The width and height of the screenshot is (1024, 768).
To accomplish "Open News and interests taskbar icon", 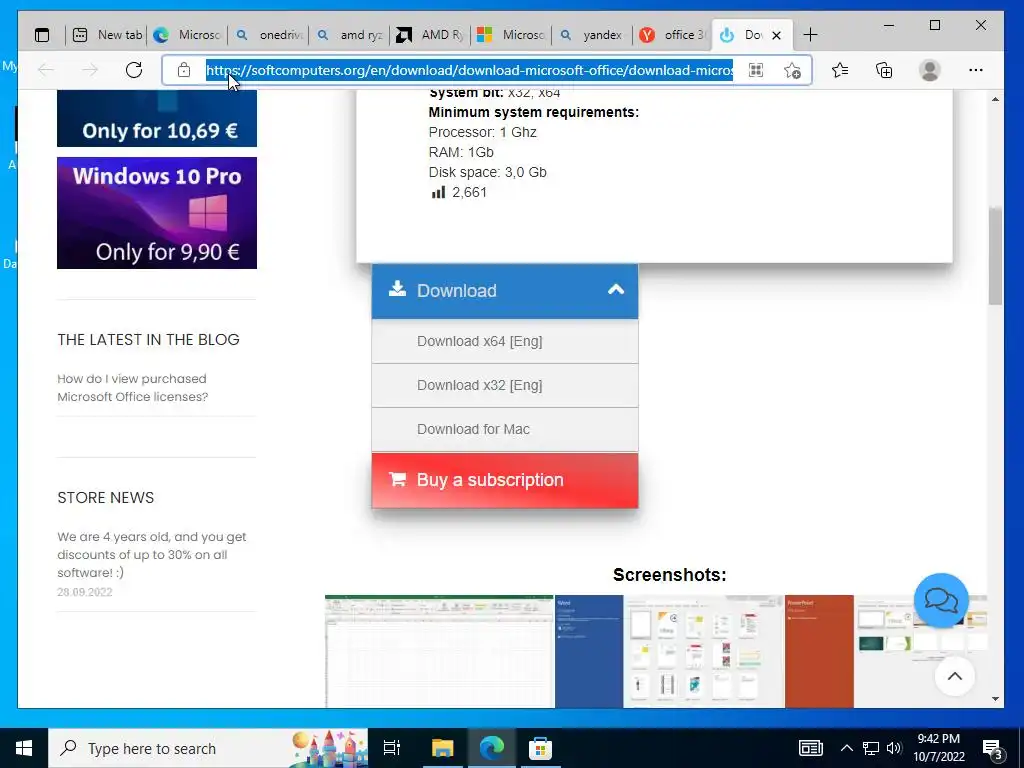I will pos(810,748).
